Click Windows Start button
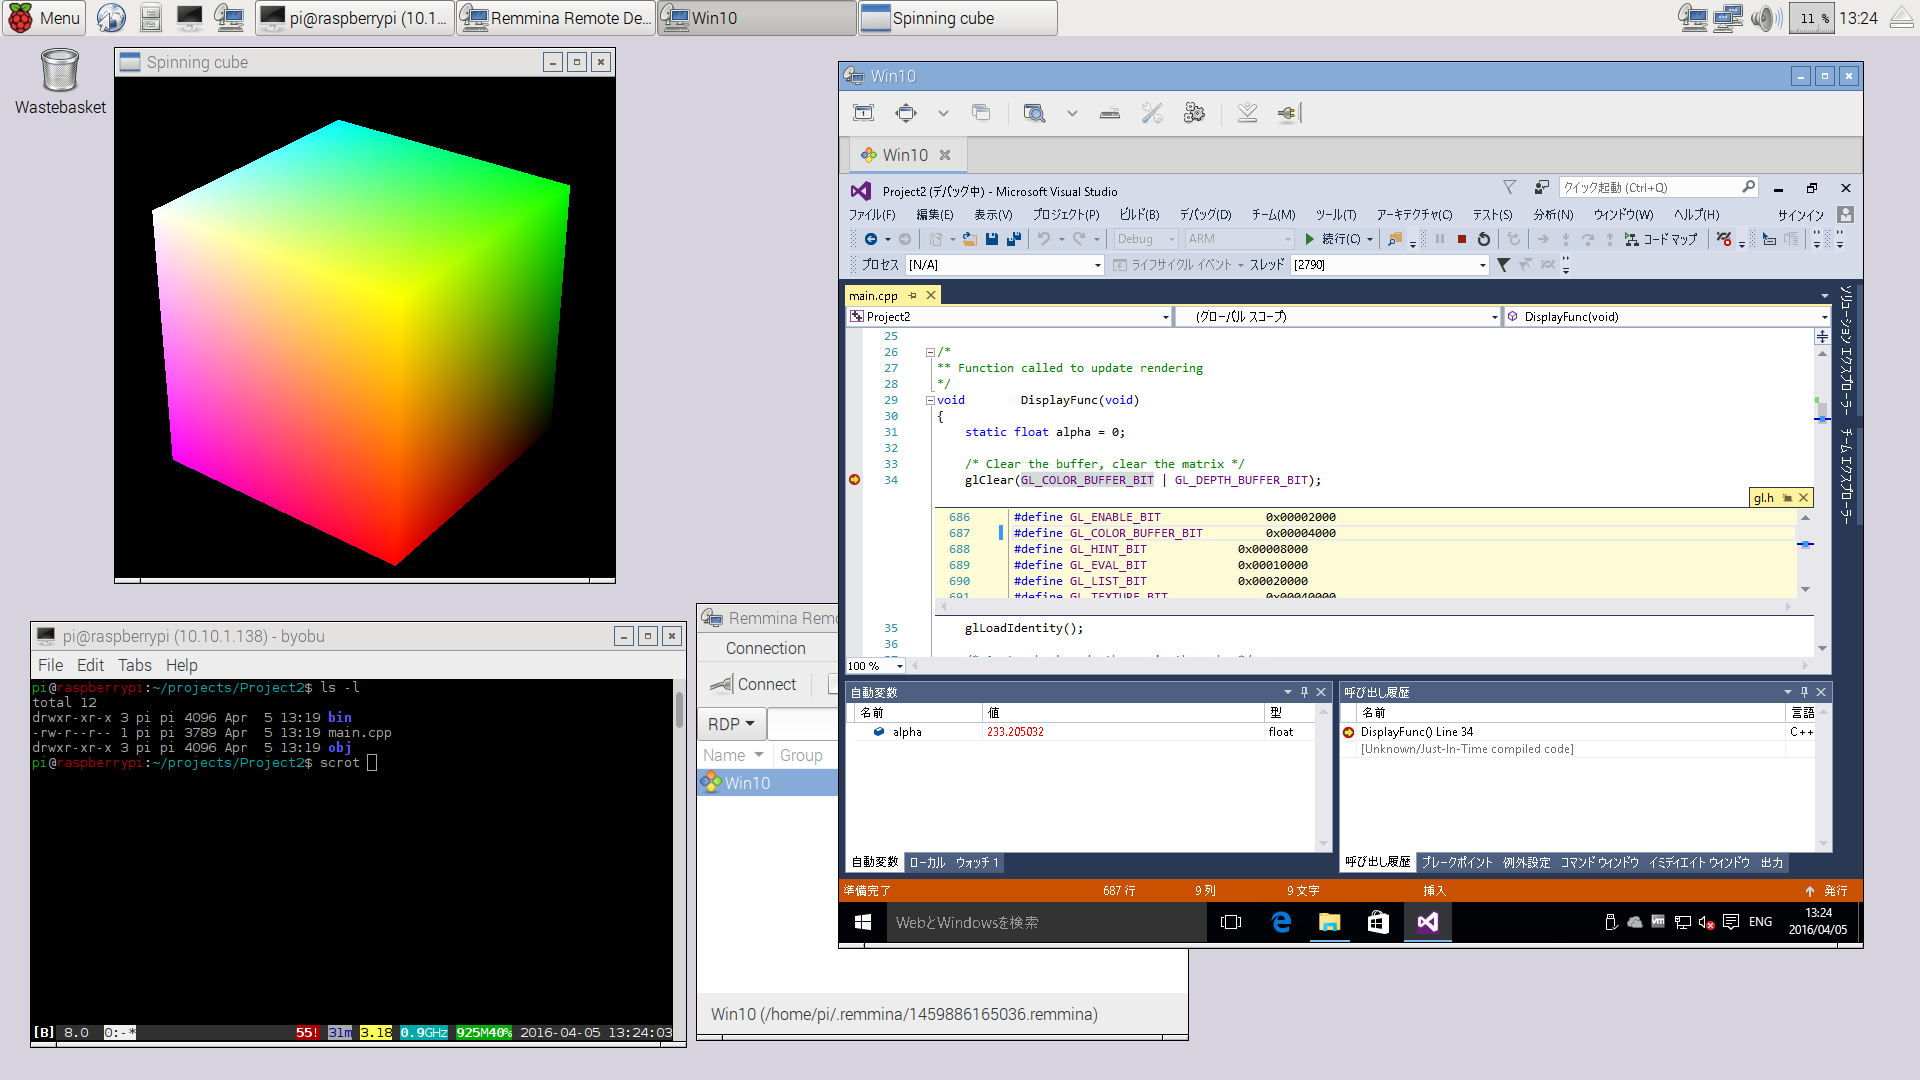This screenshot has width=1920, height=1080. (863, 922)
